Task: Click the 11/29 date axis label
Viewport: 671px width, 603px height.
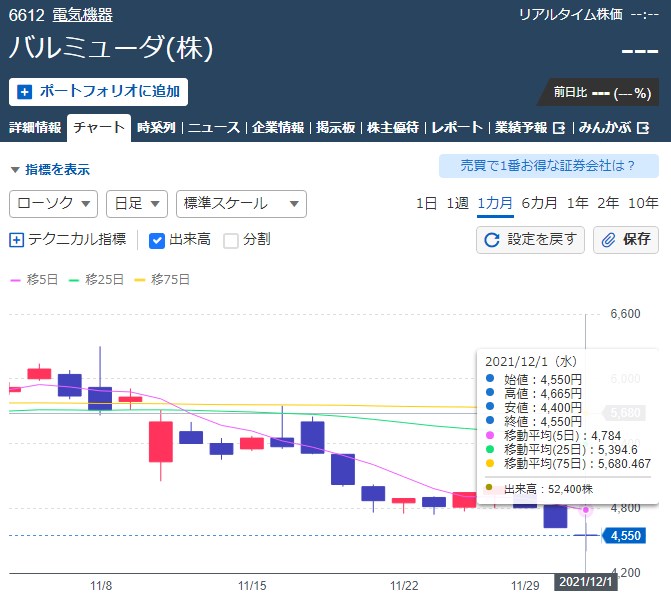Action: (x=525, y=585)
